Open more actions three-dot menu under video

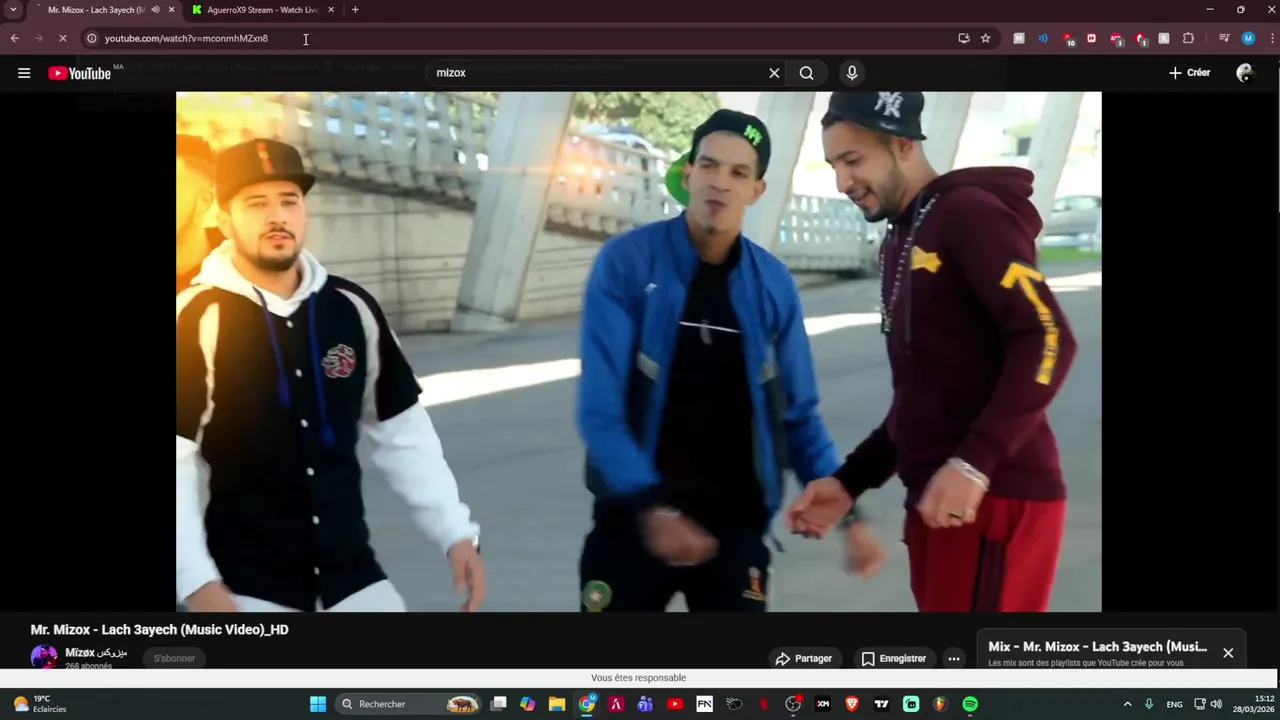[954, 658]
